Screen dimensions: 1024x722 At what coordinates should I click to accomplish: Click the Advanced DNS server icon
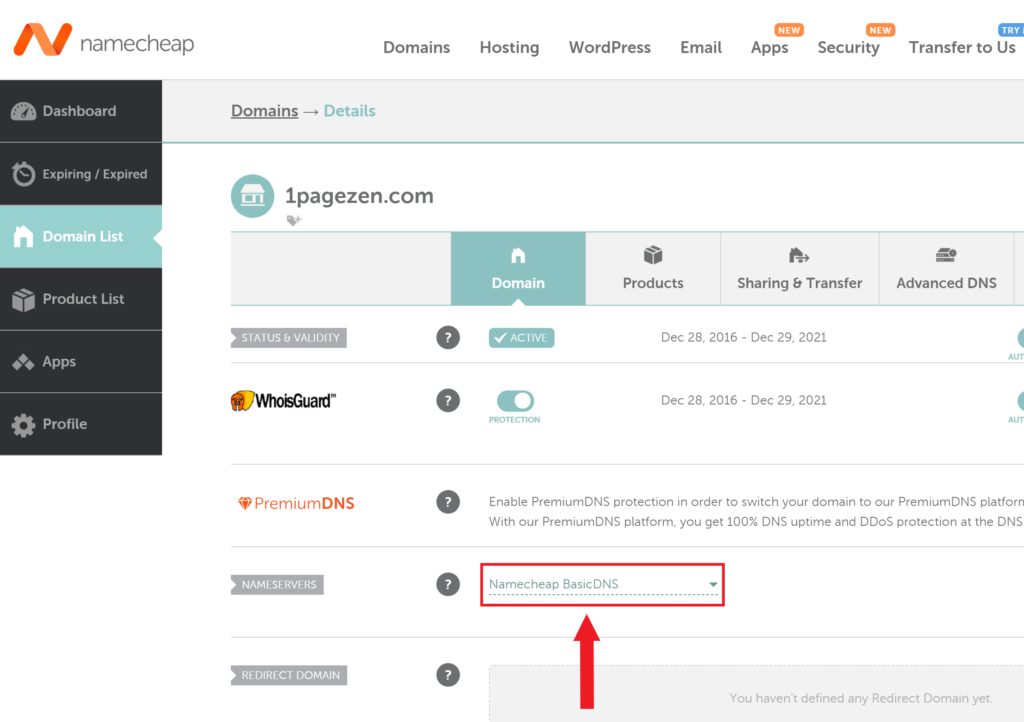pos(946,255)
